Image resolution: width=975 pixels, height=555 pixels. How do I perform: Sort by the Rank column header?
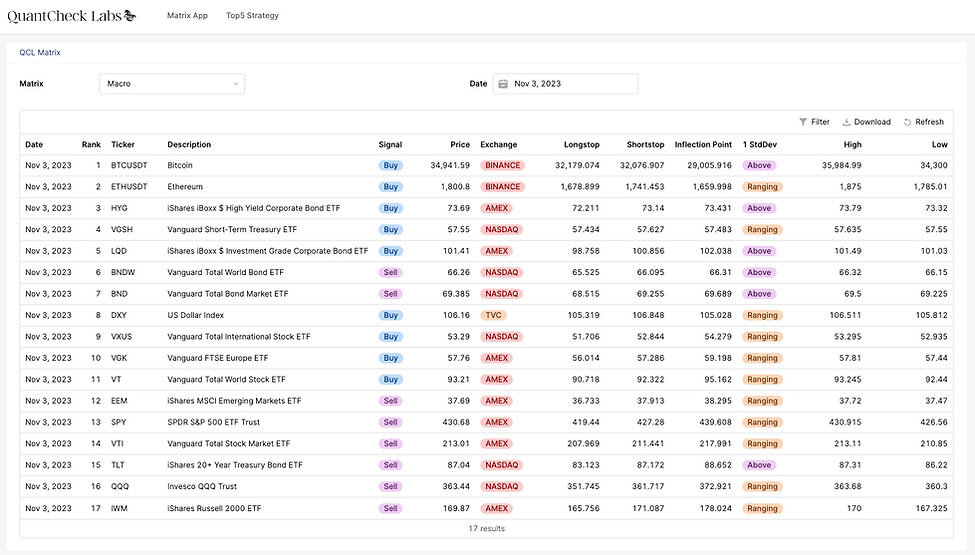coord(91,144)
